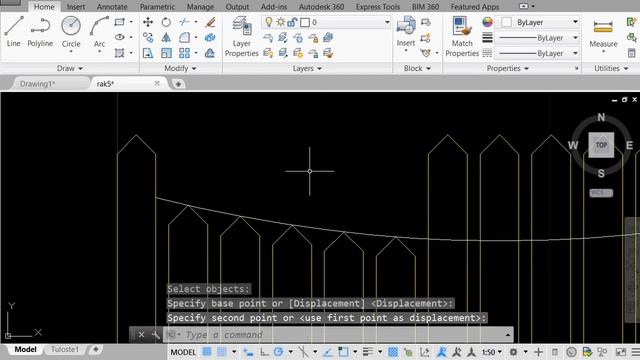Toggle lineweight display in status bar

pyautogui.click(x=368, y=351)
